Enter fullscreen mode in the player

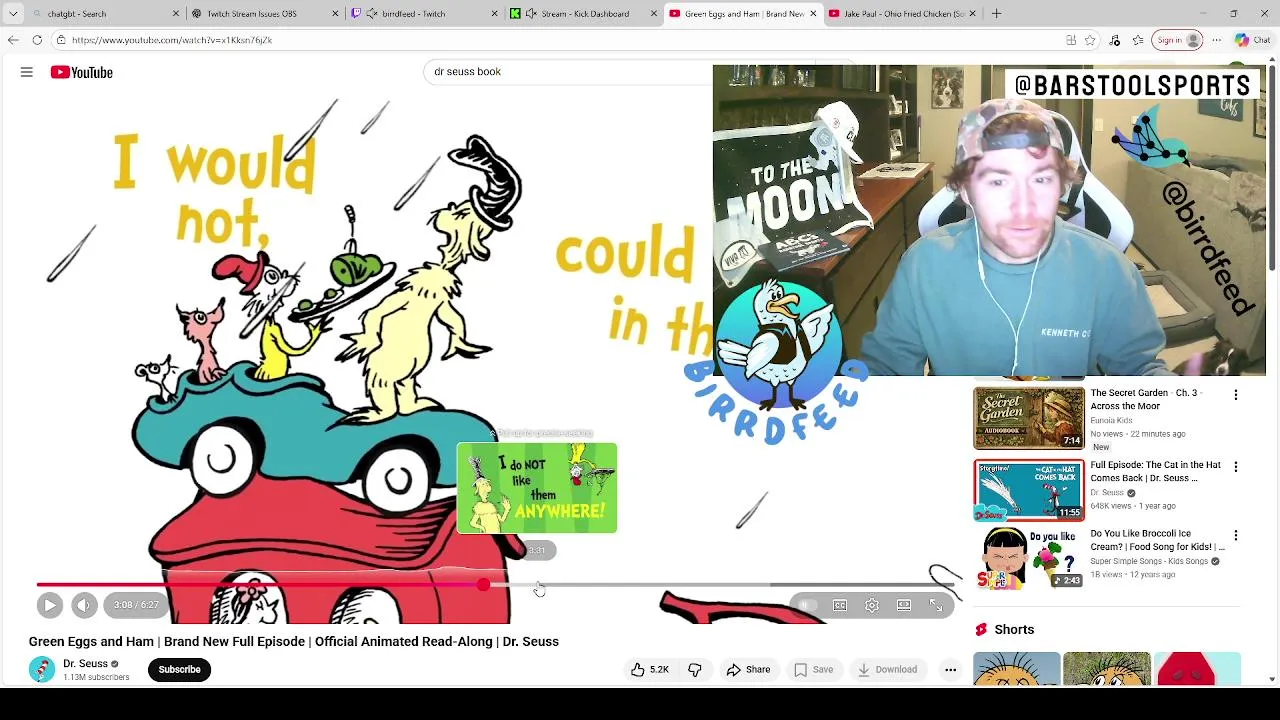click(x=936, y=605)
